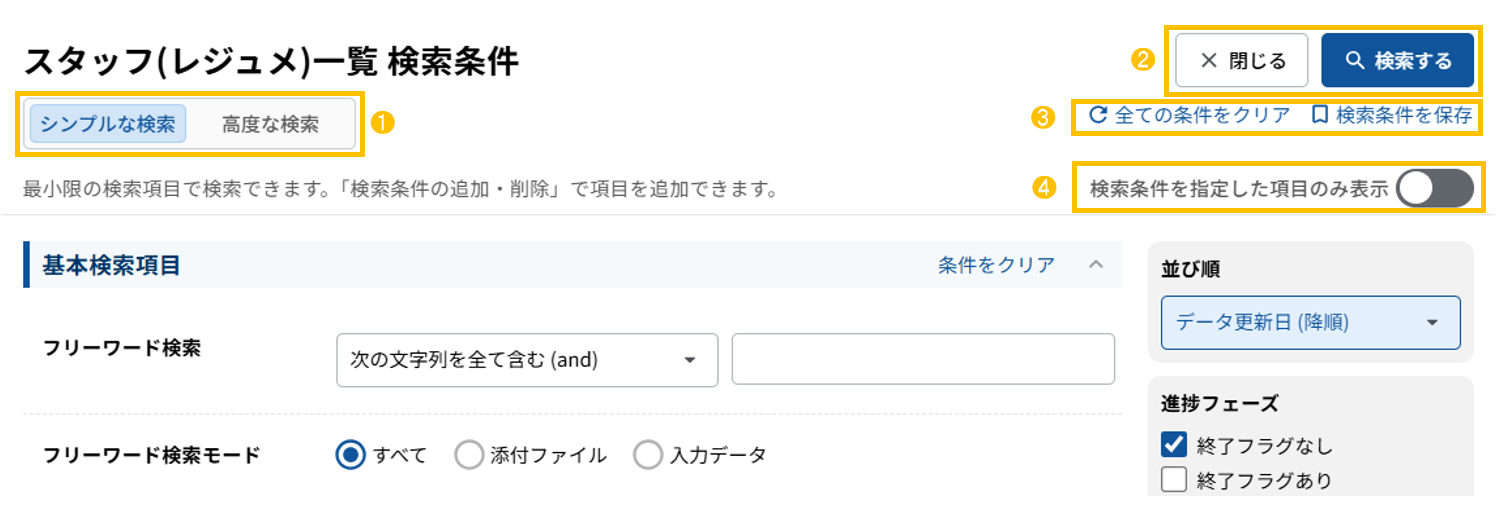The image size is (1496, 517).
Task: Choose the 入力データ radio option
Action: click(648, 456)
